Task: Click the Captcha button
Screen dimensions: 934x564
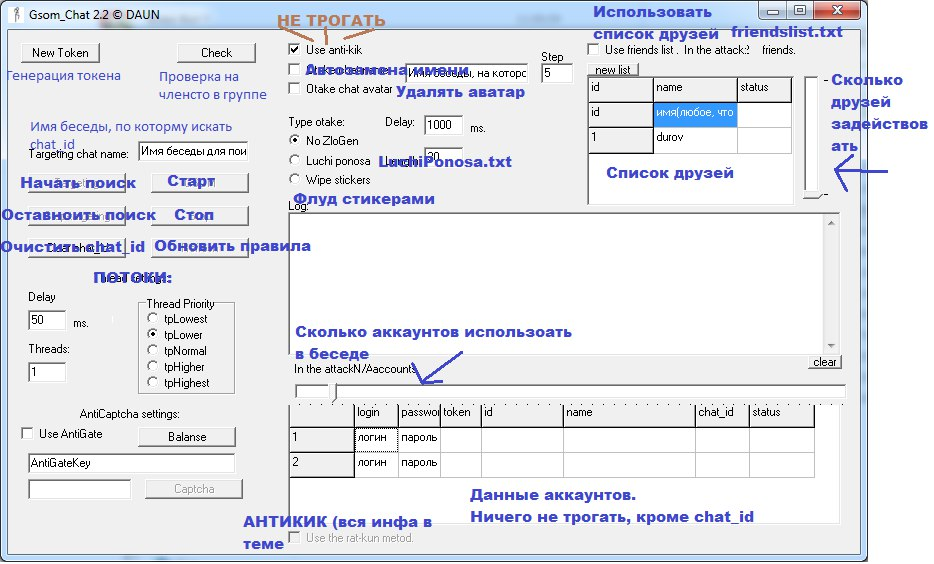Action: [194, 489]
